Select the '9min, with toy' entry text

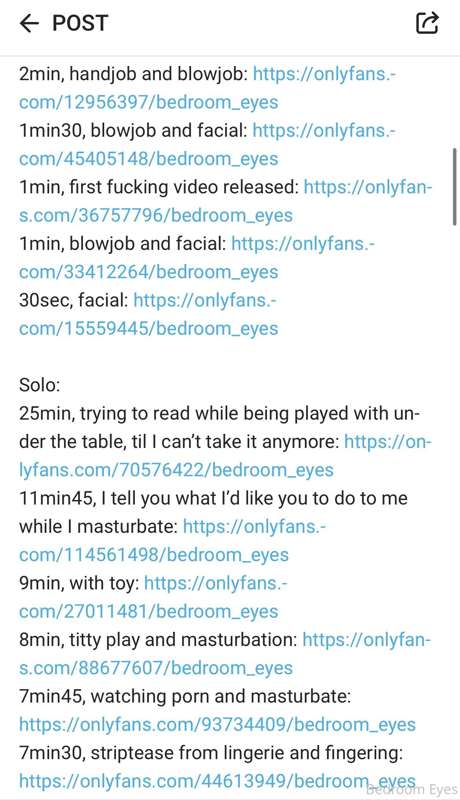(x=79, y=583)
